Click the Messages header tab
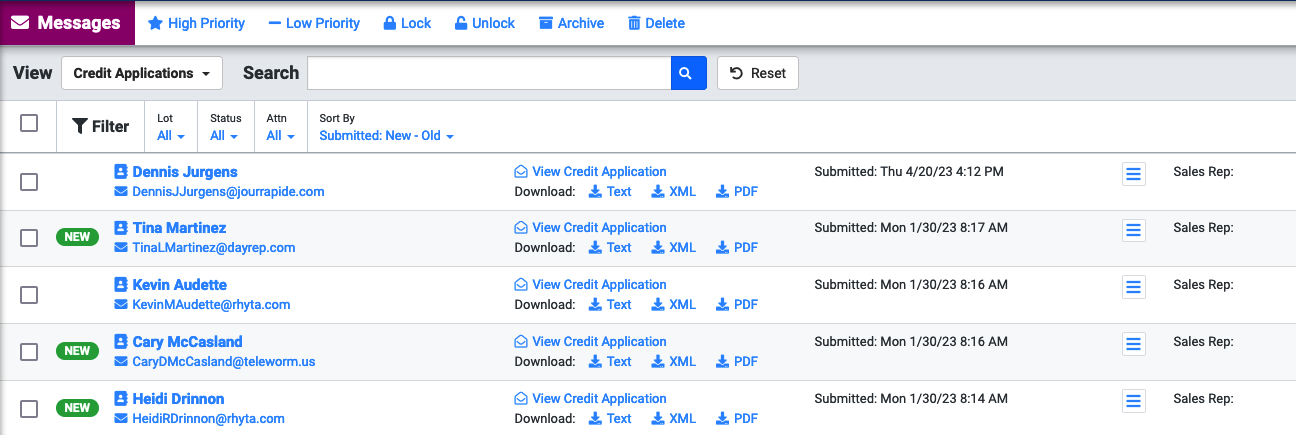 point(67,23)
